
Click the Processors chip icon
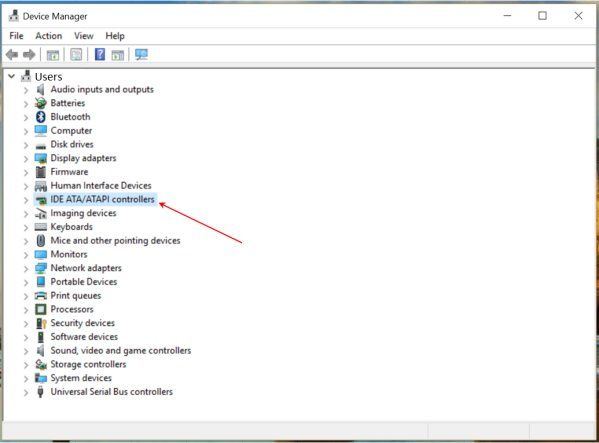coord(41,309)
